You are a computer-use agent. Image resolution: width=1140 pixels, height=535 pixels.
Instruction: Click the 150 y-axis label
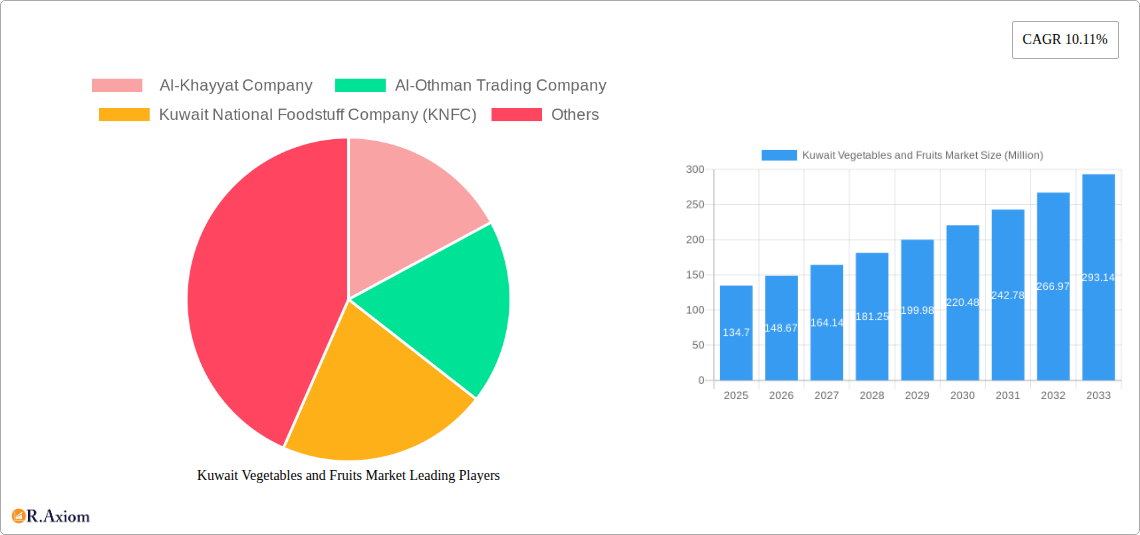pyautogui.click(x=695, y=275)
